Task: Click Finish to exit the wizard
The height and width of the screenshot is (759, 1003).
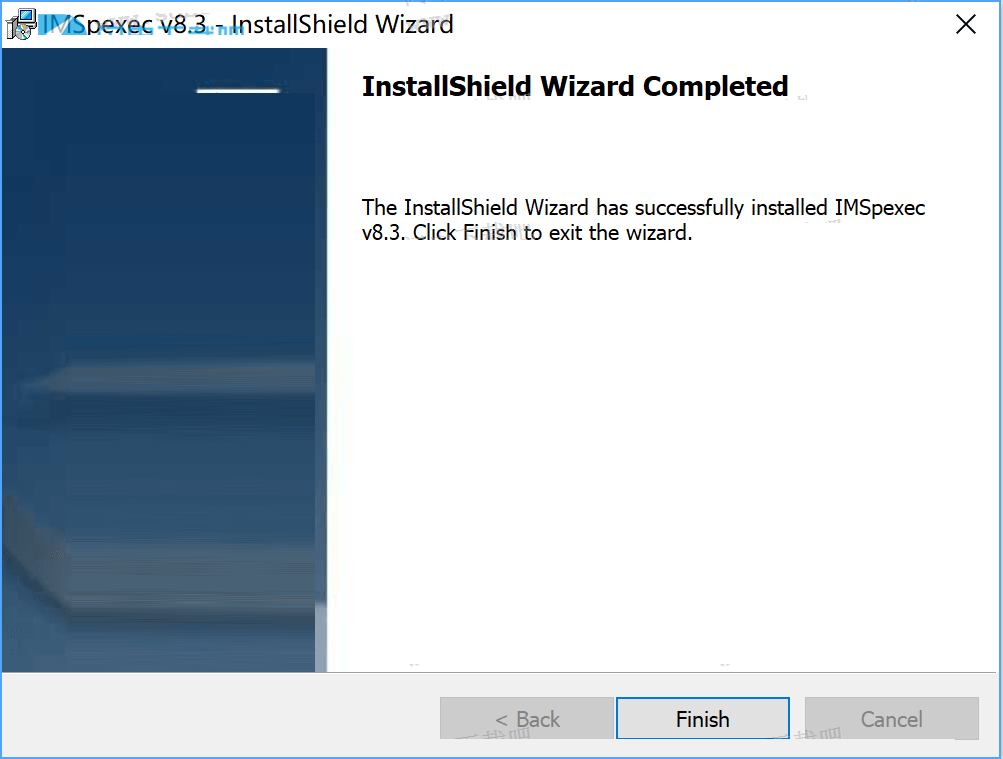Action: [702, 719]
